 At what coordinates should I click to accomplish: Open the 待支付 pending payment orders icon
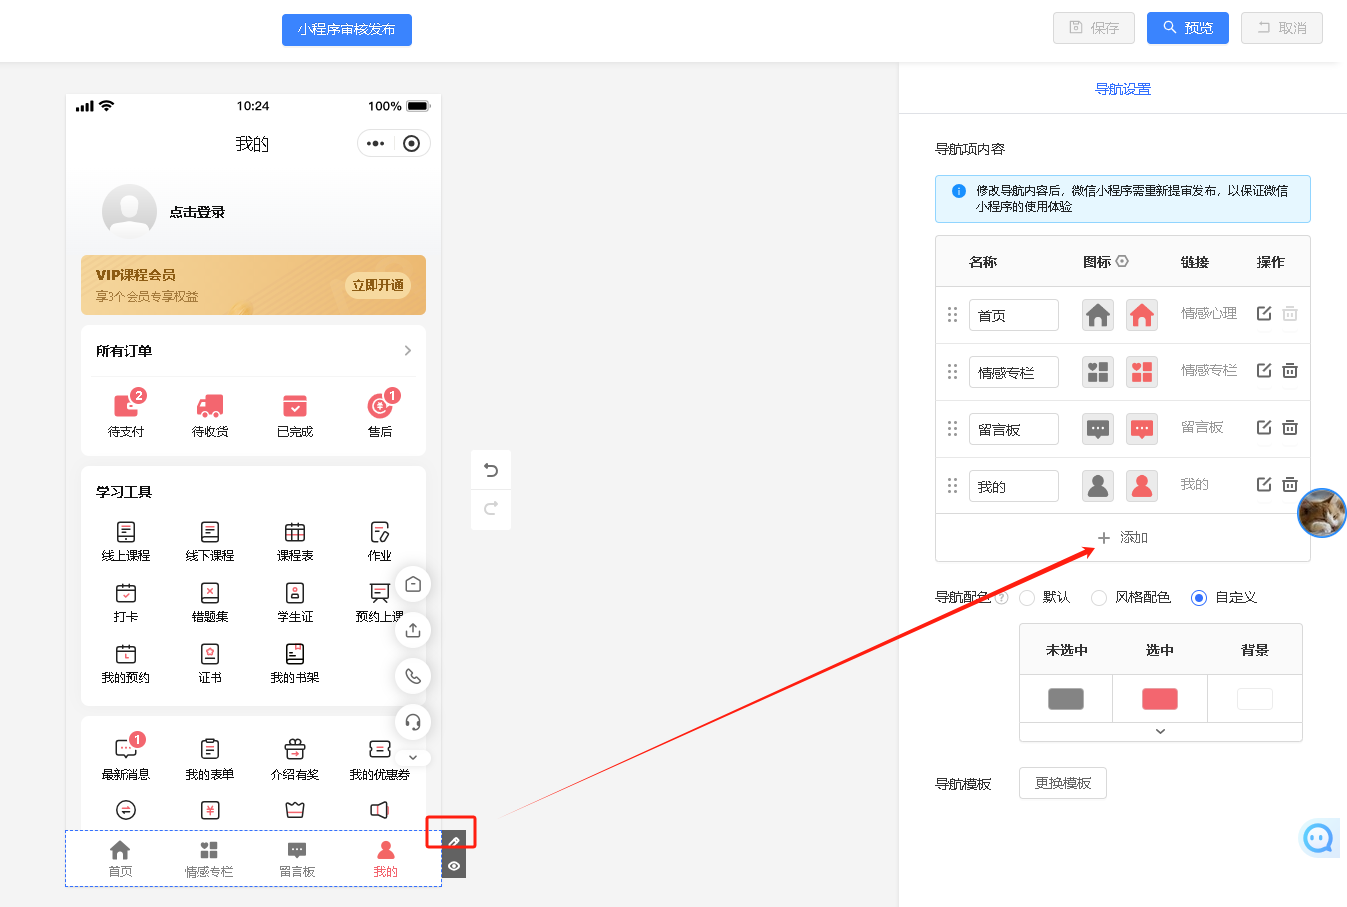click(126, 406)
